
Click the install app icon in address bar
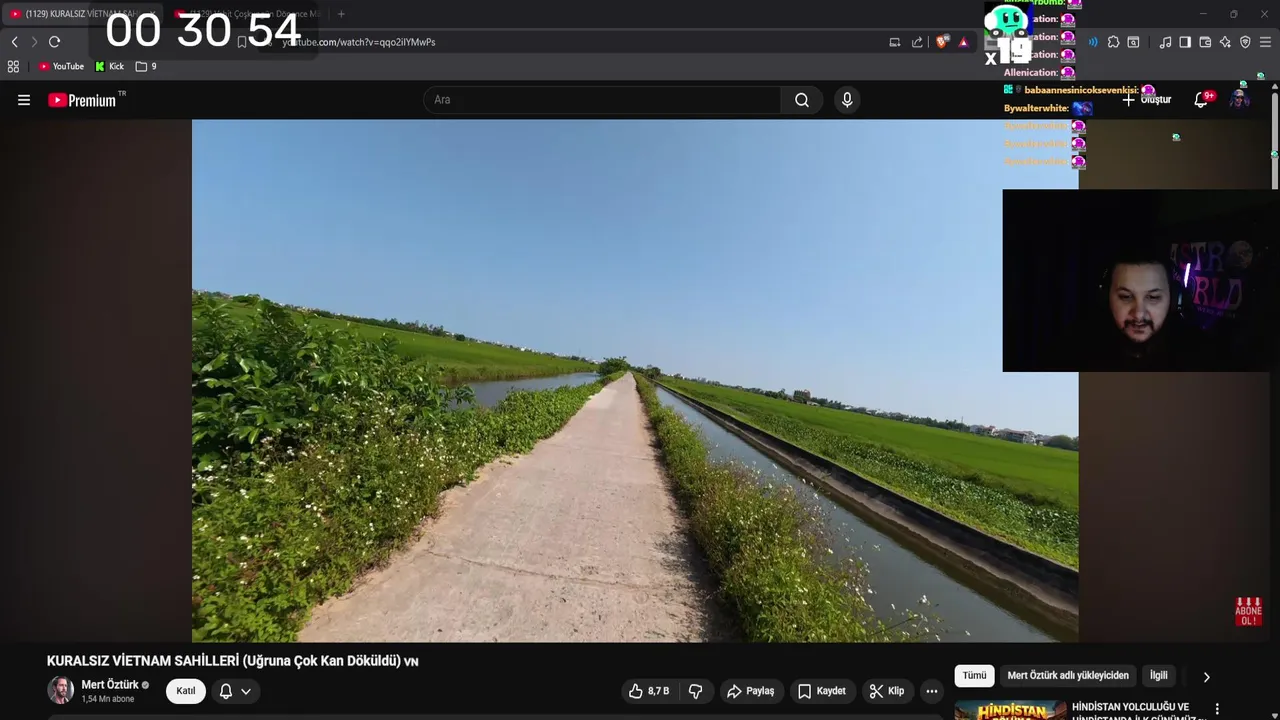pyautogui.click(x=895, y=42)
